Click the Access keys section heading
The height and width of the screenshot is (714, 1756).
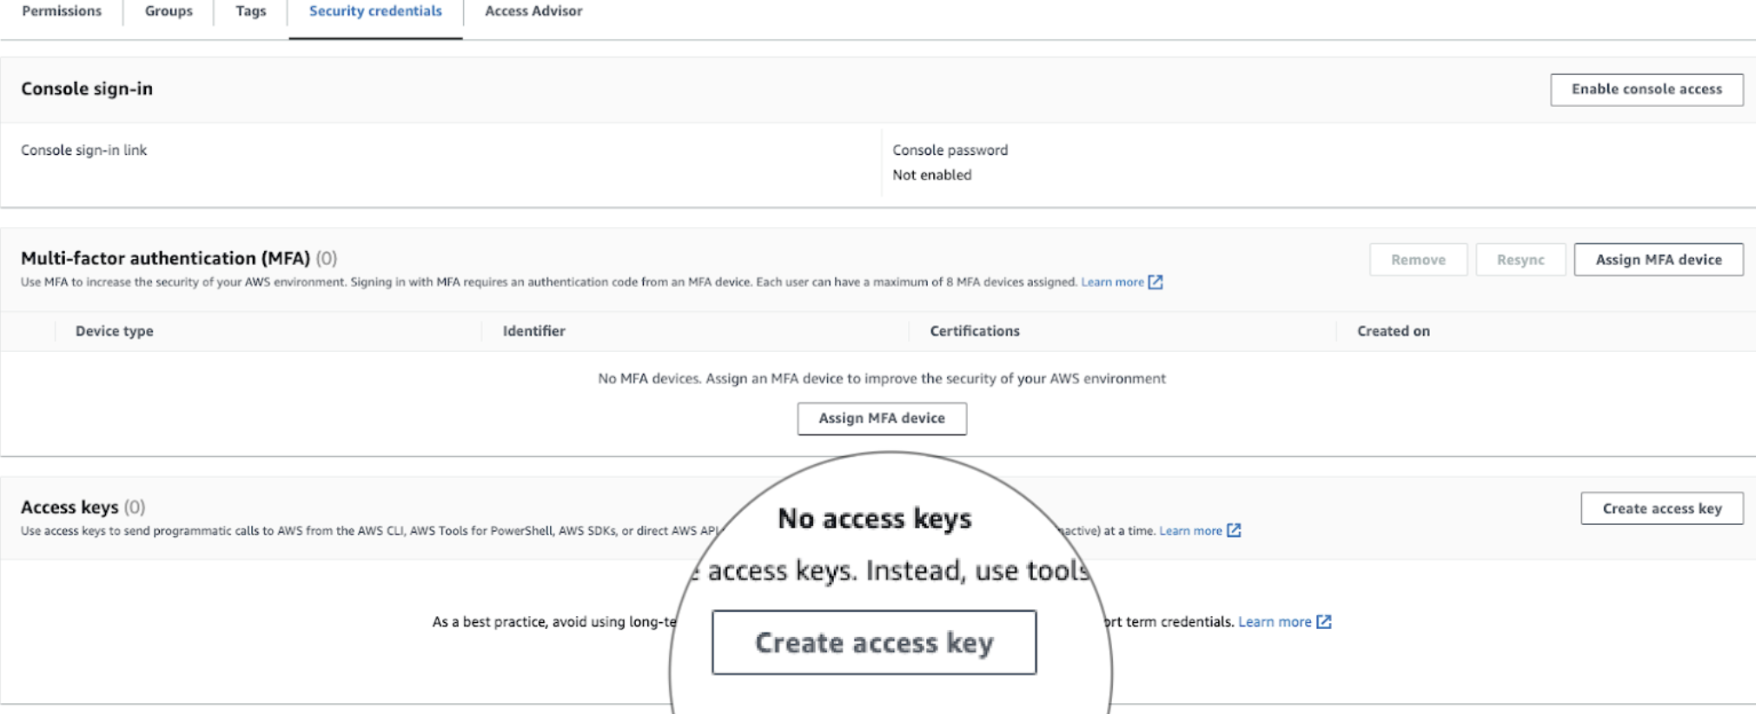pos(70,507)
